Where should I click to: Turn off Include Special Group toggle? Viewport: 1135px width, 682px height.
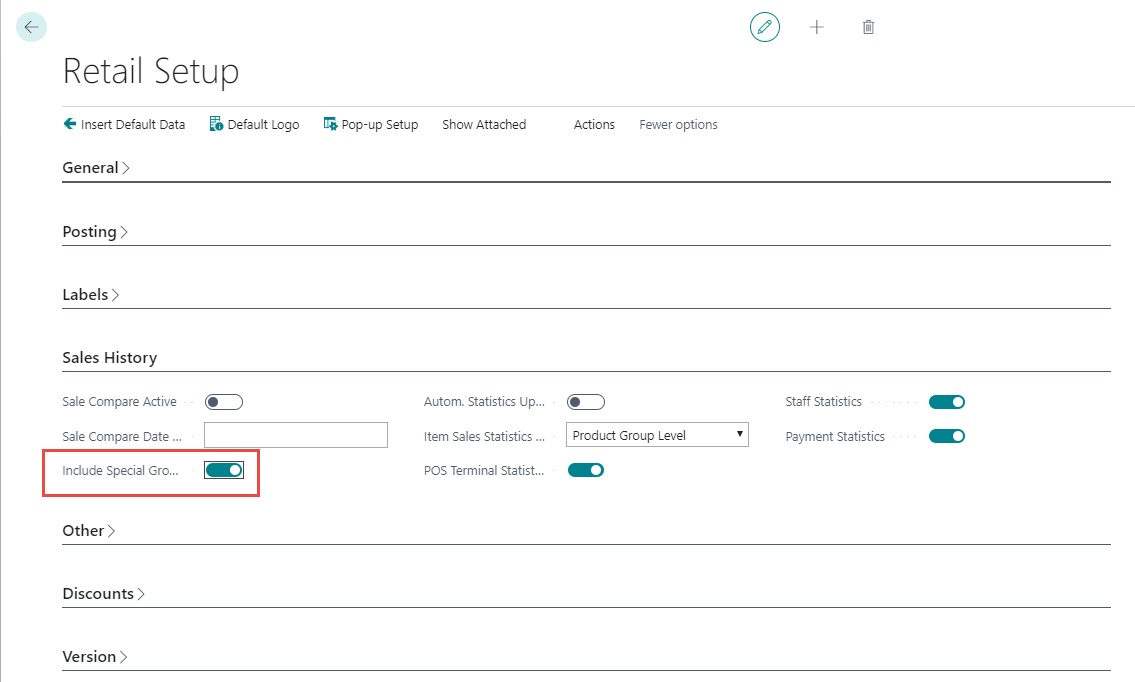pyautogui.click(x=224, y=471)
